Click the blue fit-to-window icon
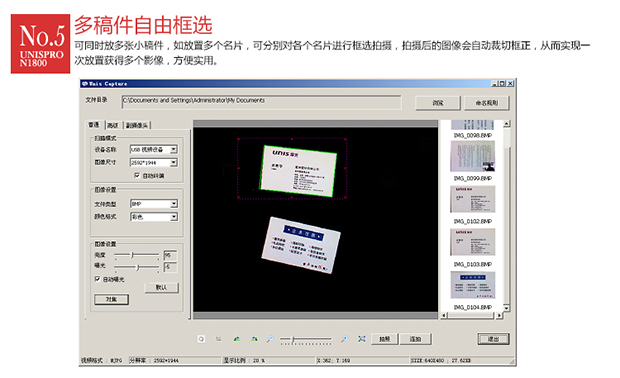Screen dimensions: 620x378 pyautogui.click(x=362, y=339)
